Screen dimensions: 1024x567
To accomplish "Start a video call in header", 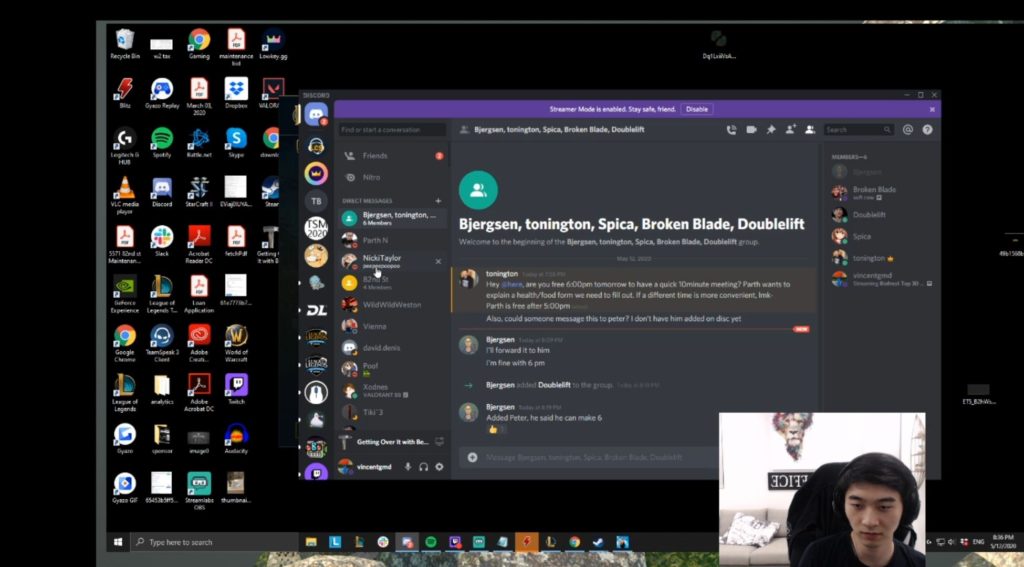I will (751, 130).
